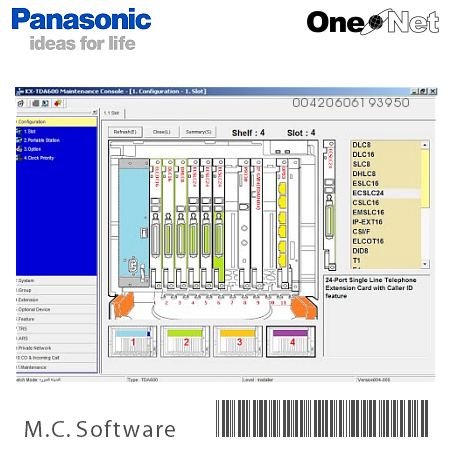Expand the Maintenance menu section
The width and height of the screenshot is (450, 450).
pyautogui.click(x=56, y=367)
